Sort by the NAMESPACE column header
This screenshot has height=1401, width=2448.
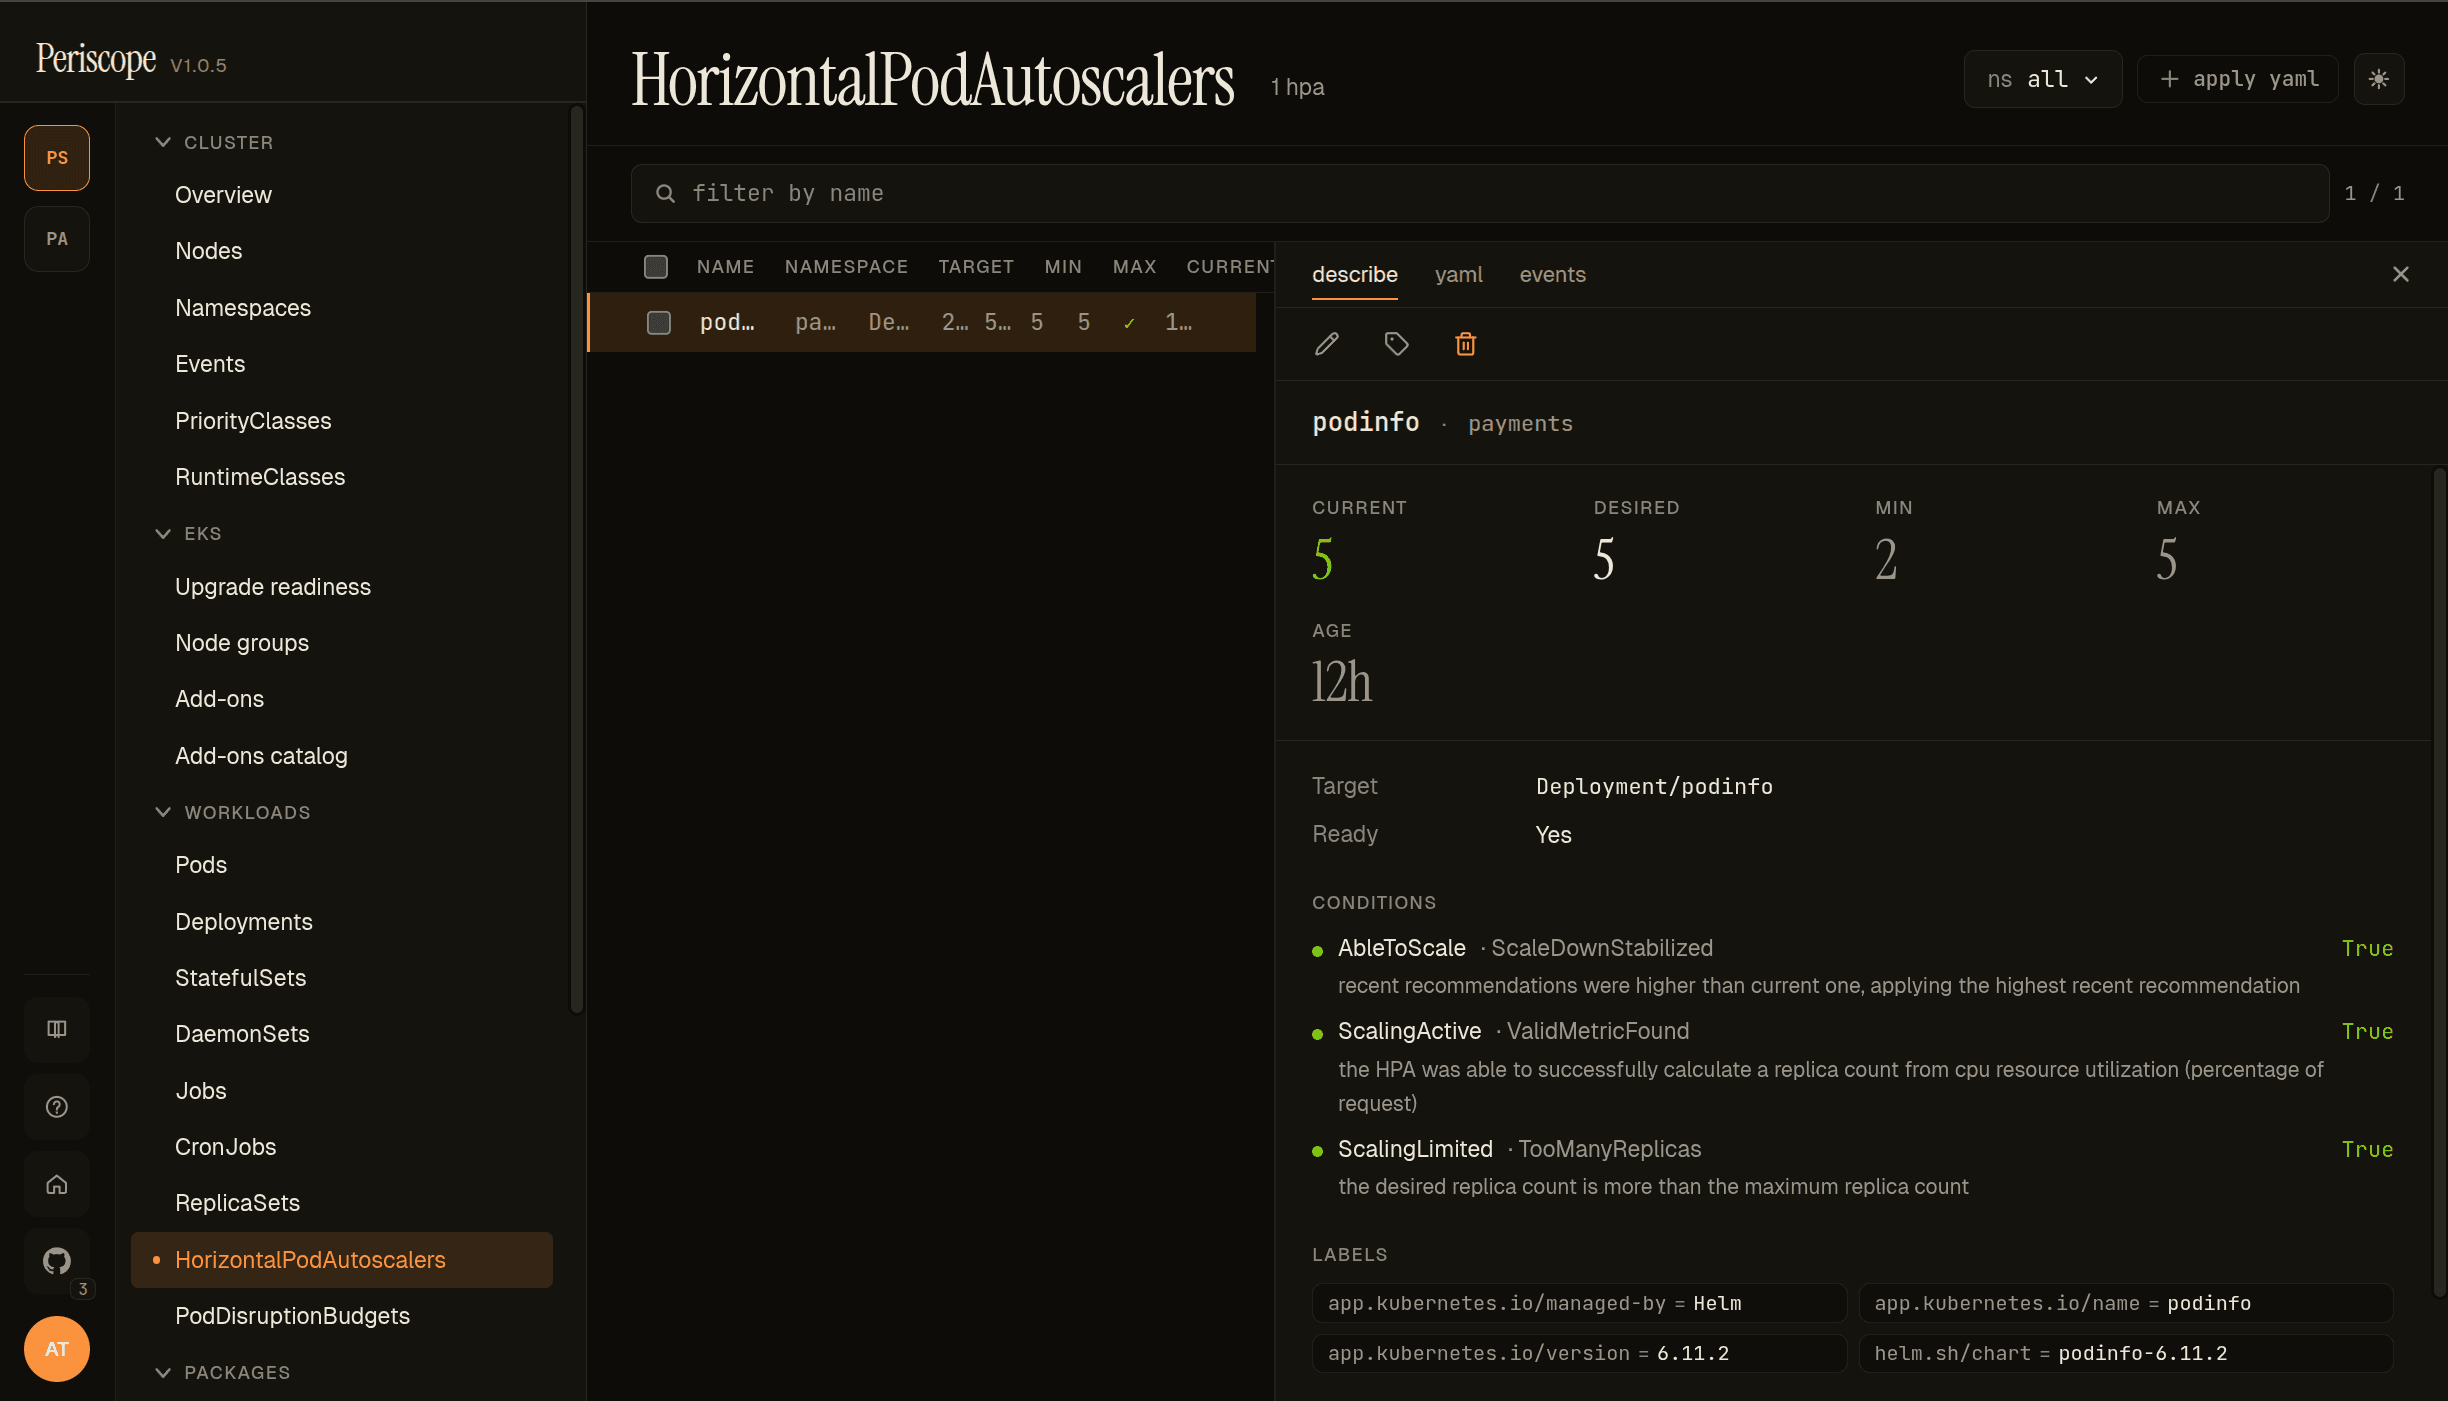point(846,267)
